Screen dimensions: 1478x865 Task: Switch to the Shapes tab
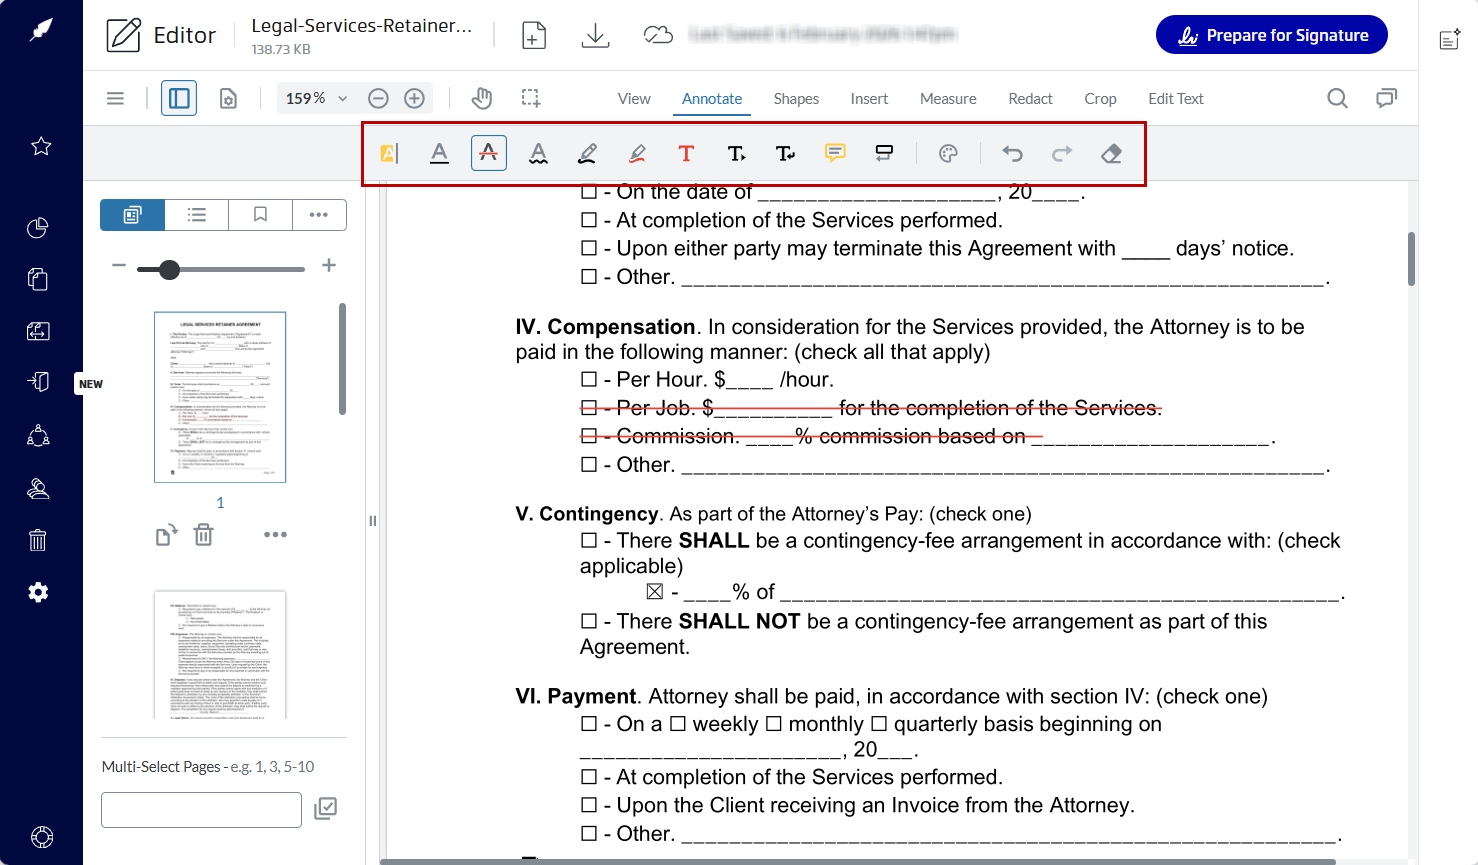[796, 98]
